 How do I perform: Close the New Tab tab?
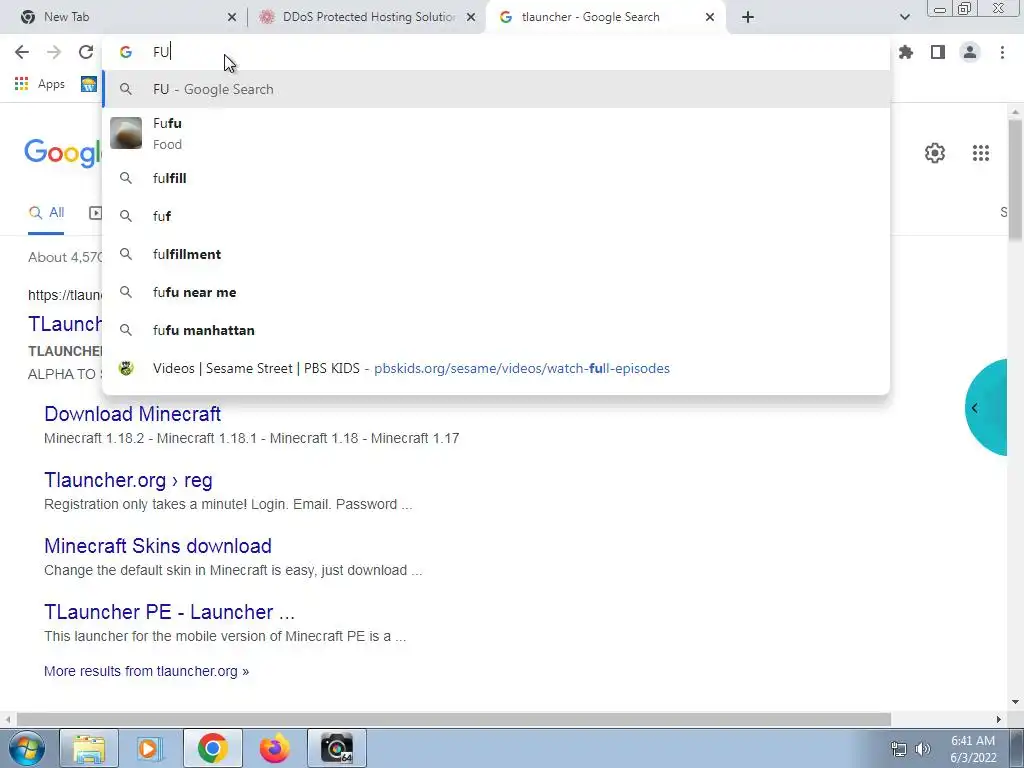click(232, 17)
